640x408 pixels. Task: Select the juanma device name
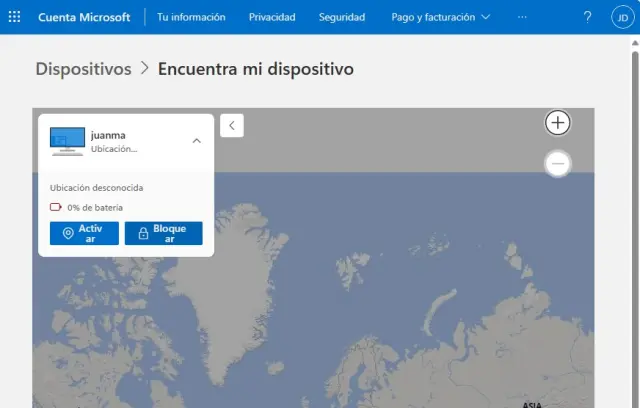pos(108,135)
